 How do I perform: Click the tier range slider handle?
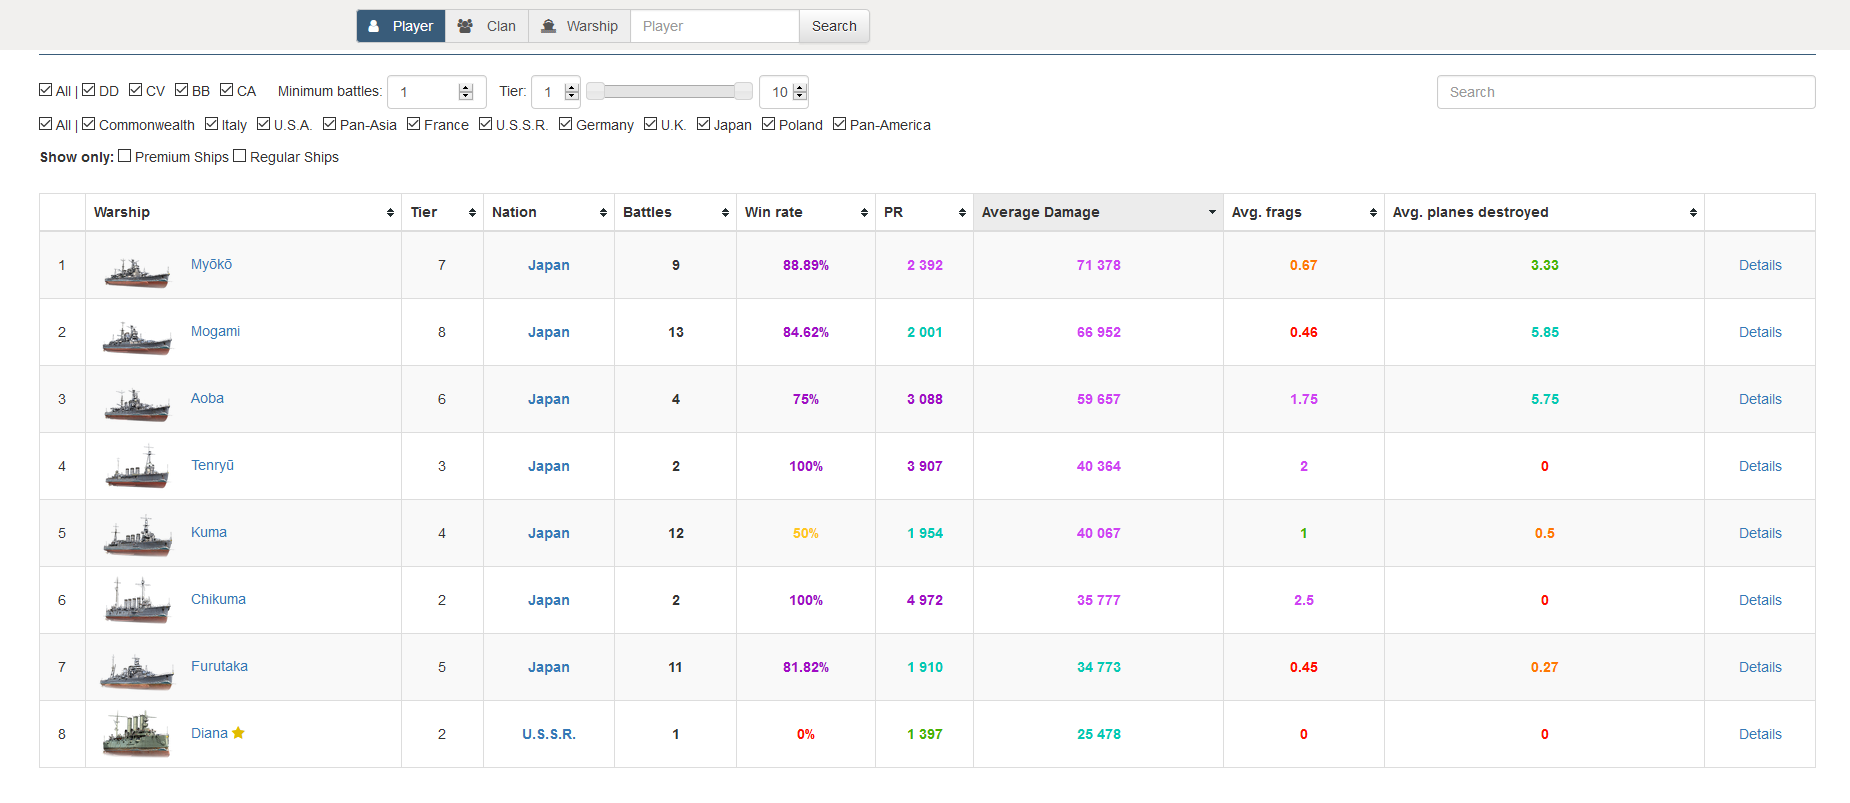(595, 91)
